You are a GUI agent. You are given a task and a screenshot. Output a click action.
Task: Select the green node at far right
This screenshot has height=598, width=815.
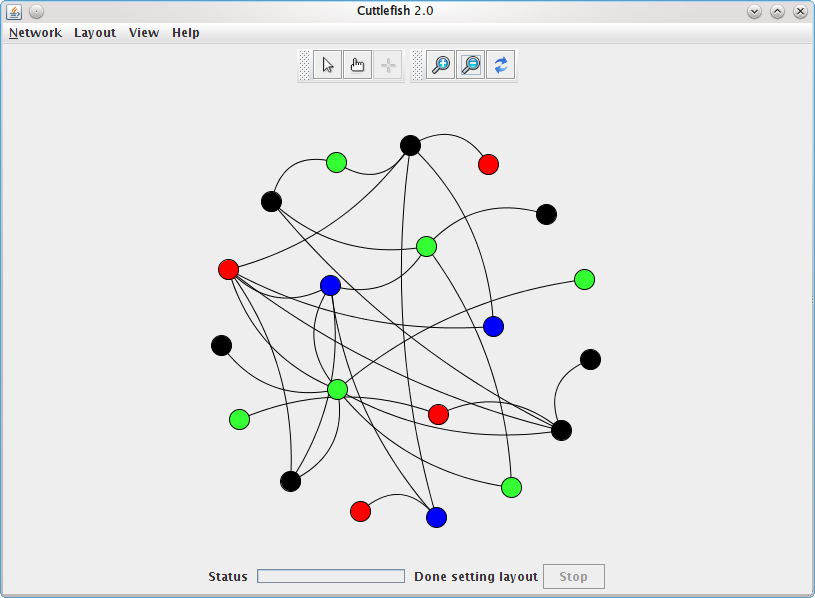585,280
